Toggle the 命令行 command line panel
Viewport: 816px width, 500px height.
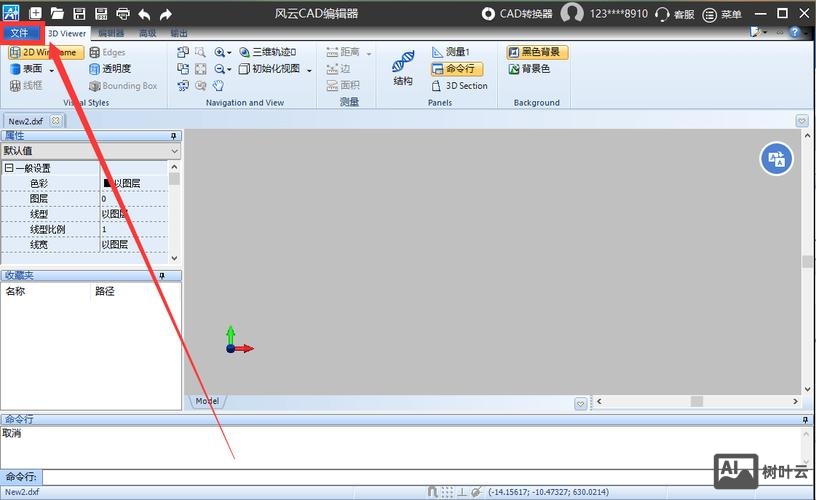(457, 69)
